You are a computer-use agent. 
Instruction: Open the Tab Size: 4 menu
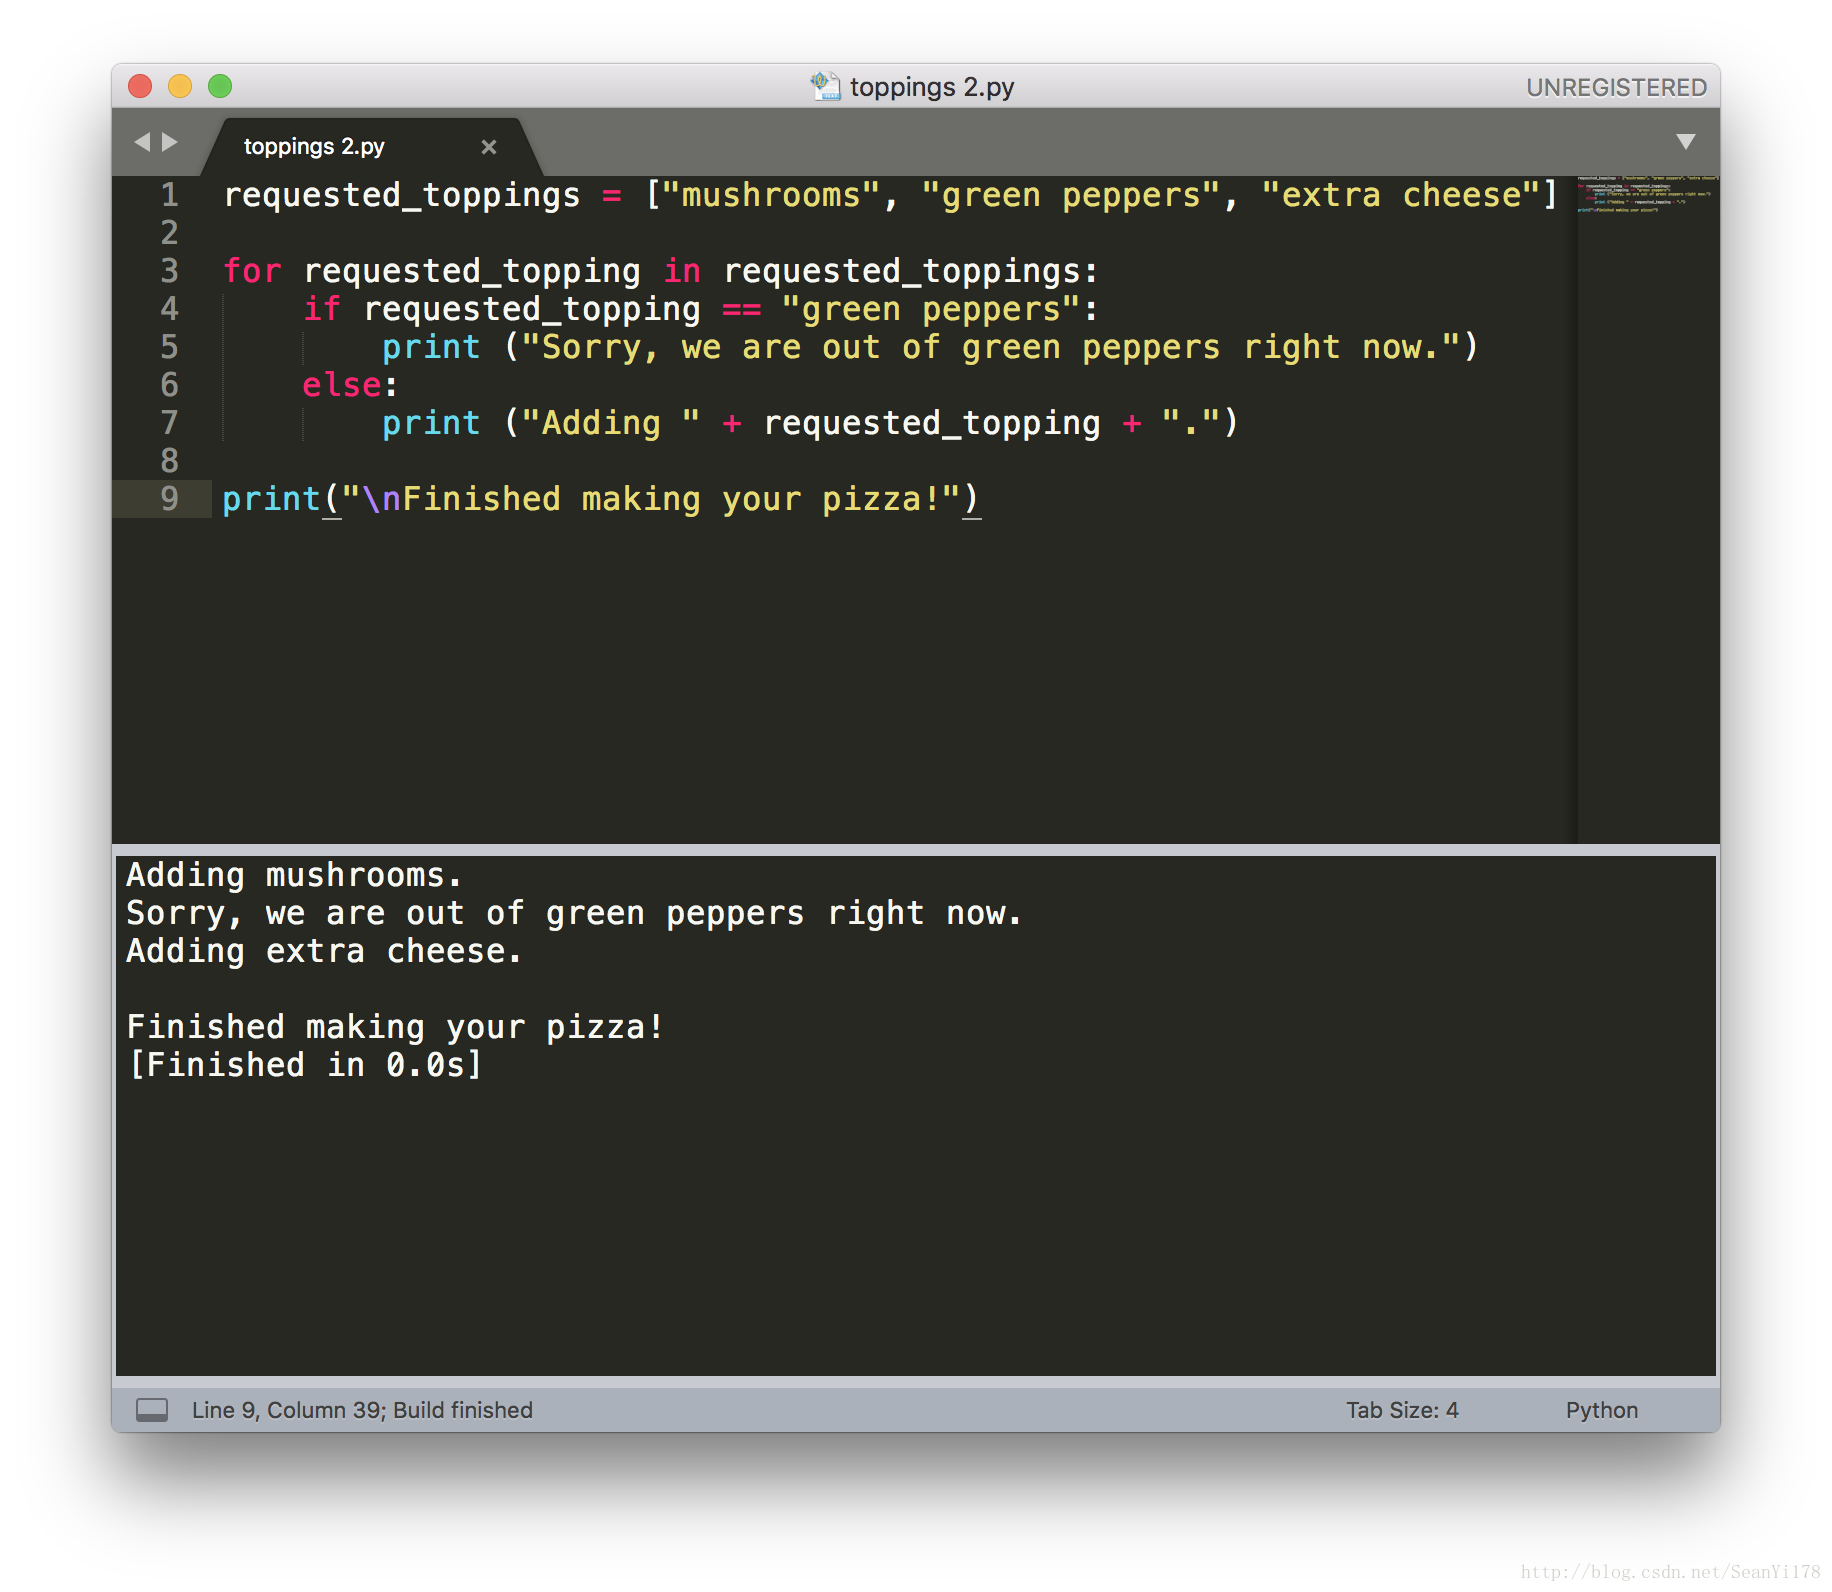1402,1410
